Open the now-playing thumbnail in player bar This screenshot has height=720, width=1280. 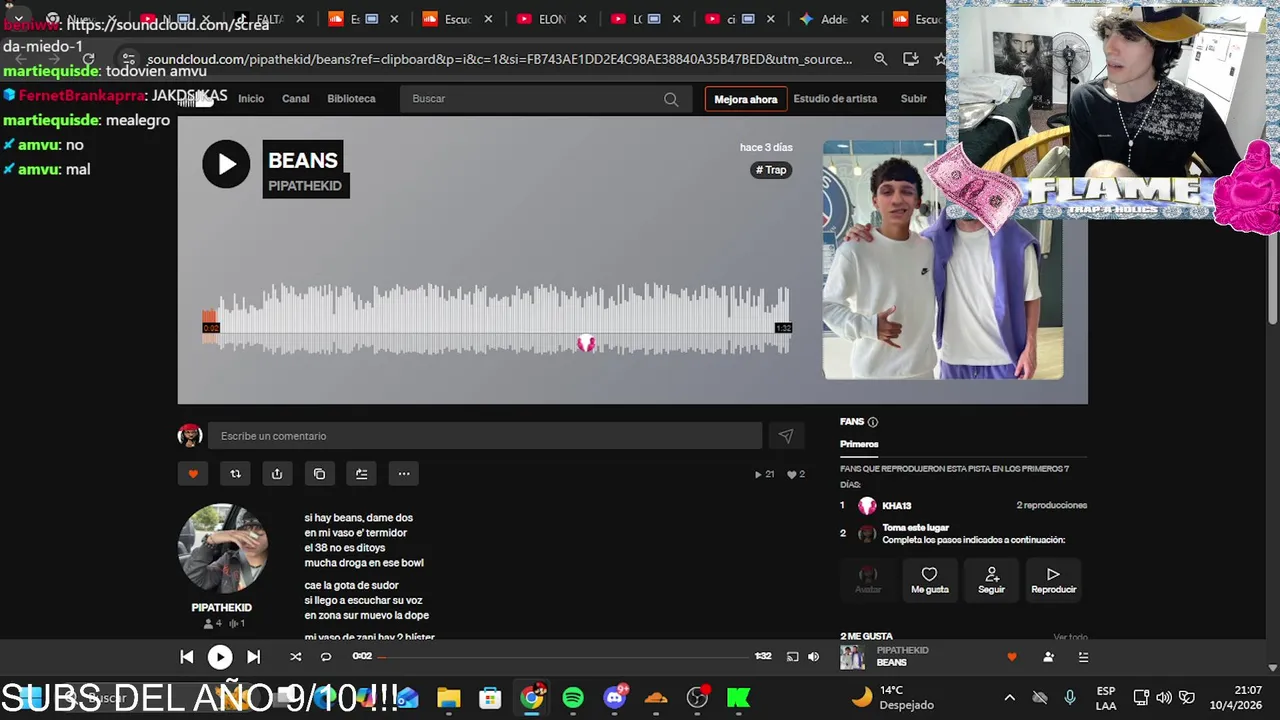click(x=852, y=657)
